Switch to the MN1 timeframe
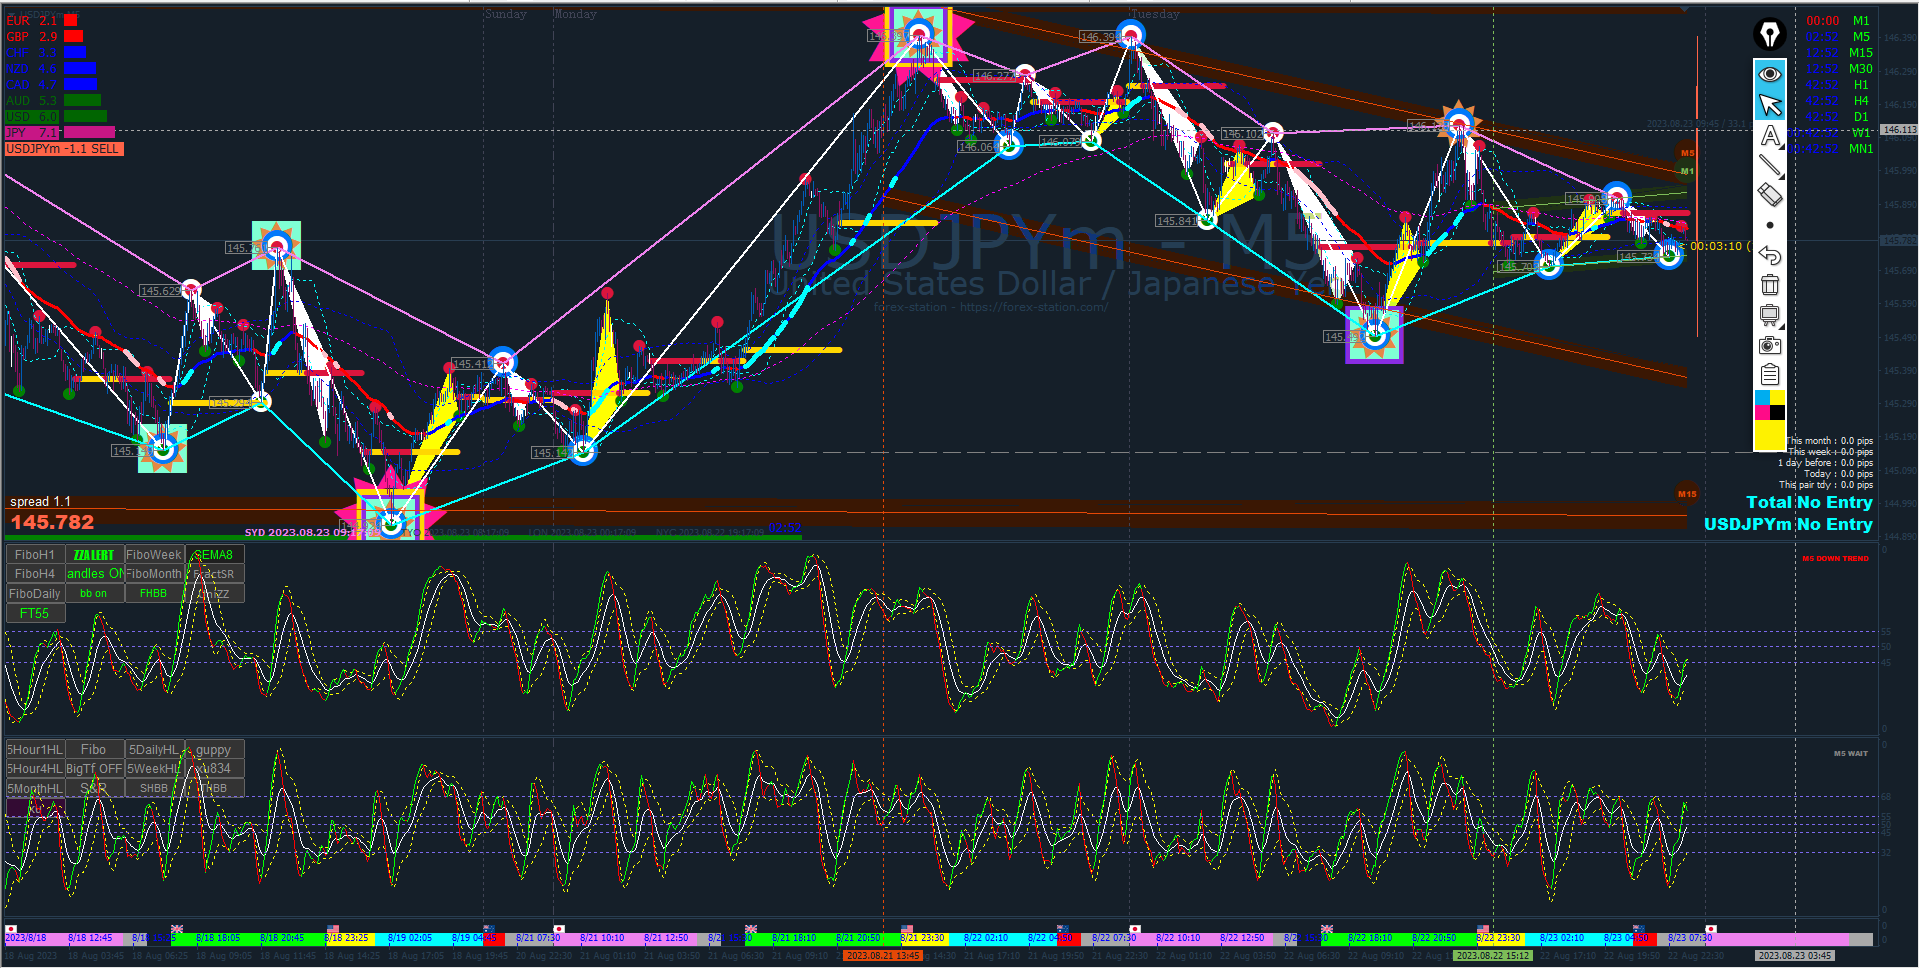The image size is (1919, 968). click(1861, 149)
